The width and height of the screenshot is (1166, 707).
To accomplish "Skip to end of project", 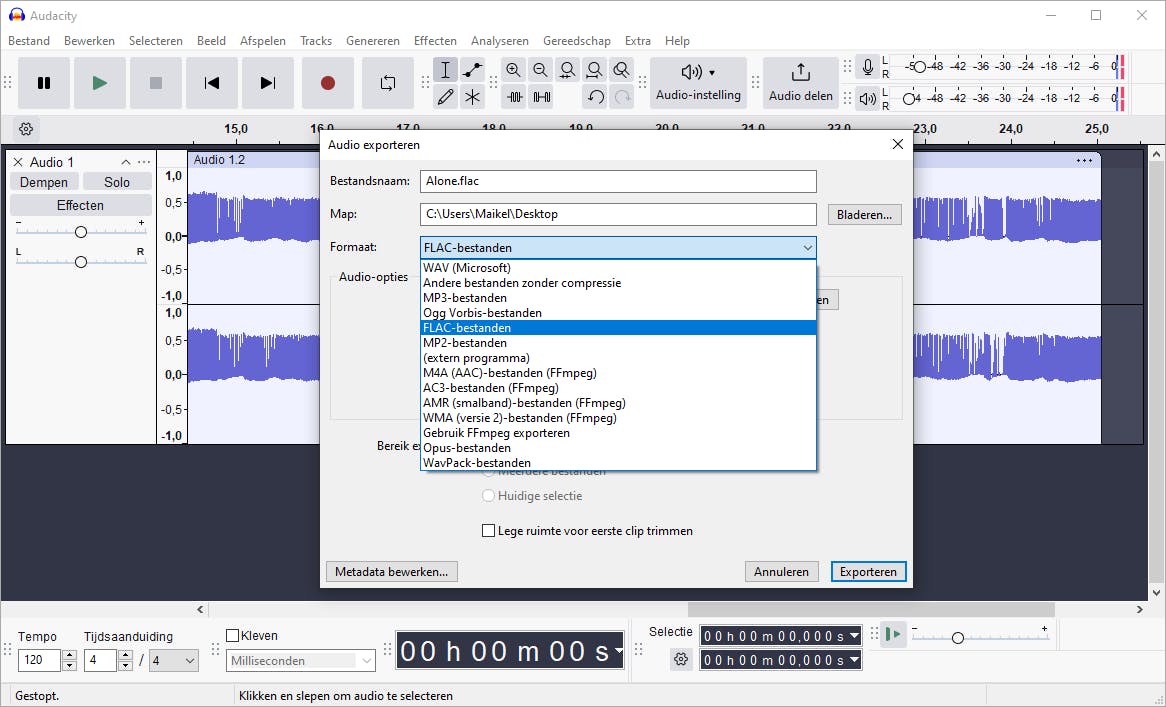I will [x=268, y=83].
